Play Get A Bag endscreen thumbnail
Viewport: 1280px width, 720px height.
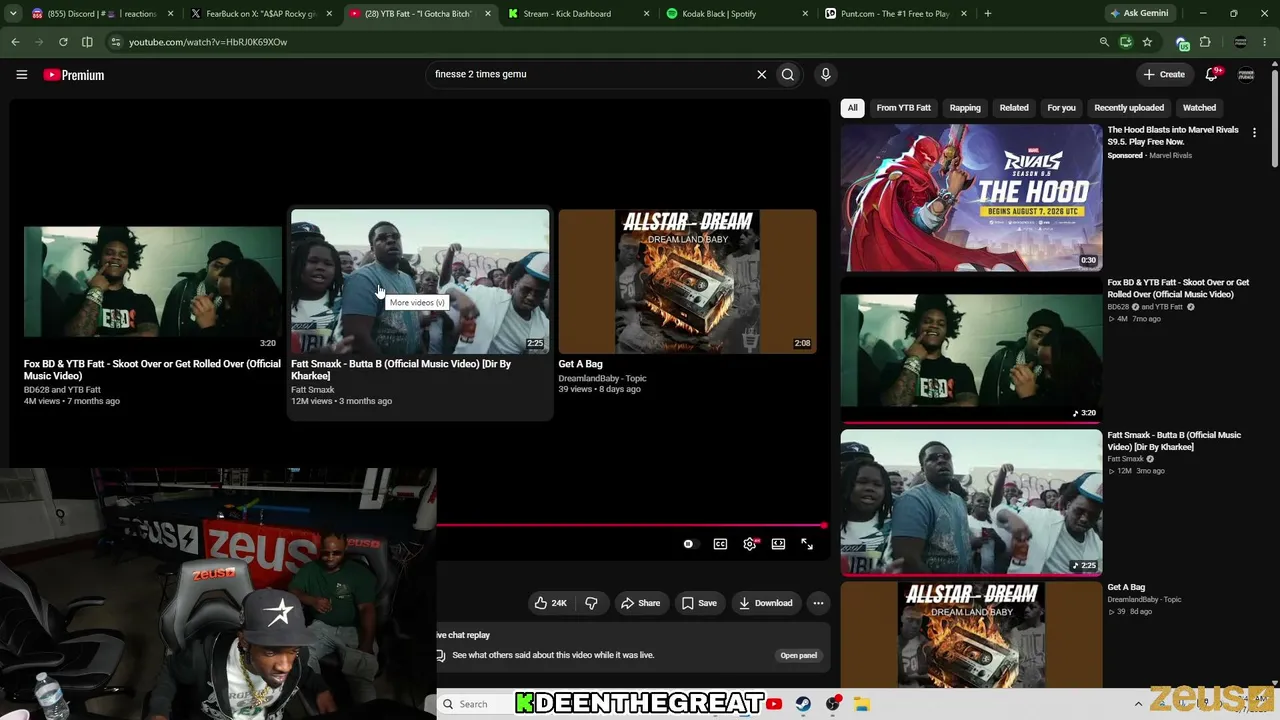tap(687, 282)
